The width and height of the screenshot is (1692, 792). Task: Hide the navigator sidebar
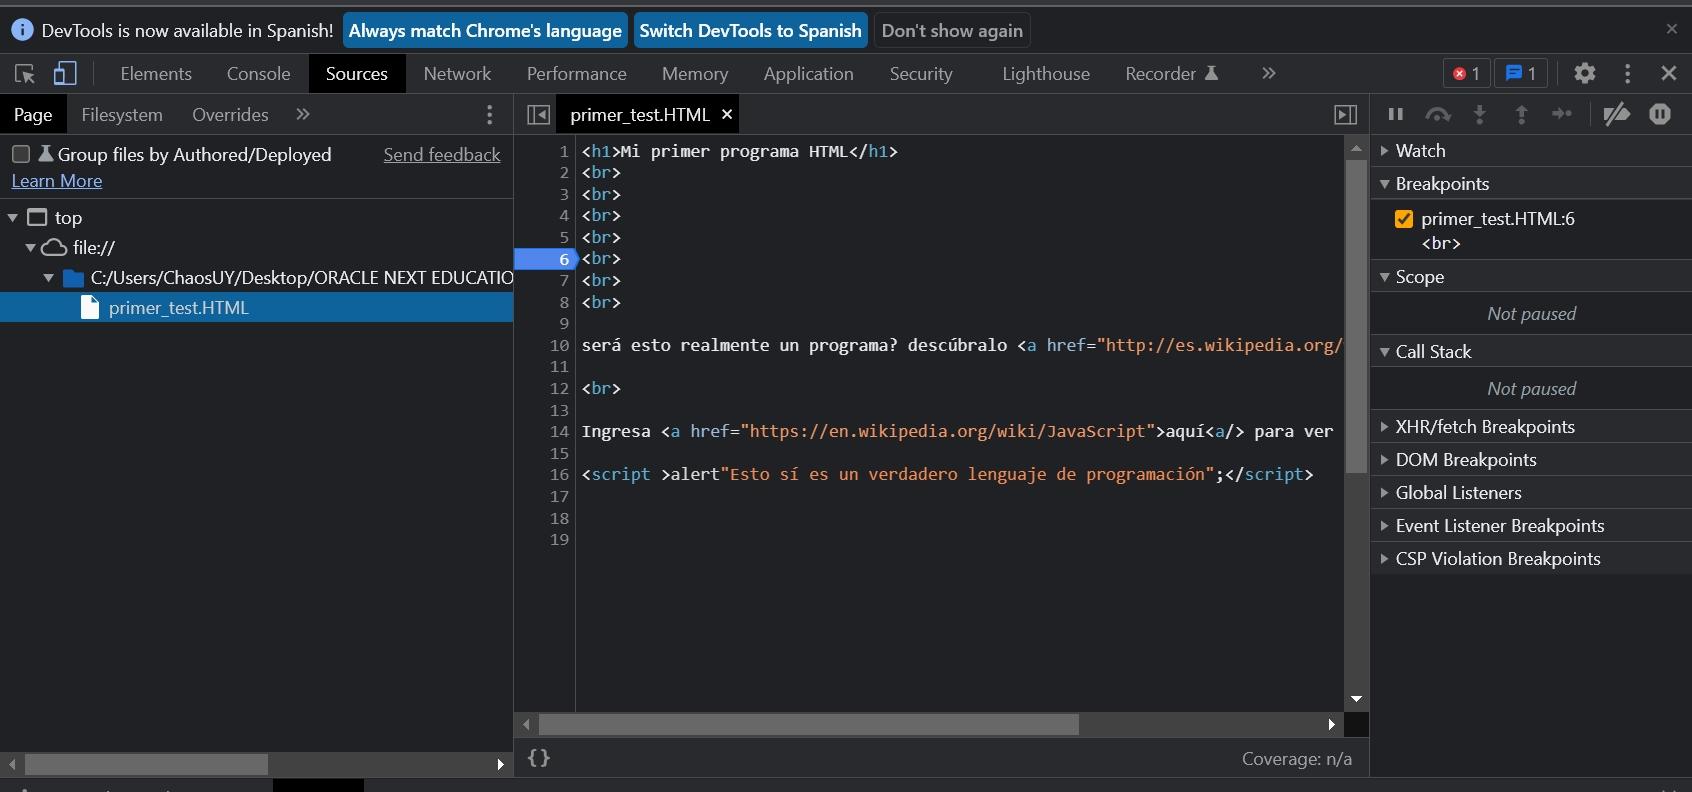click(538, 115)
